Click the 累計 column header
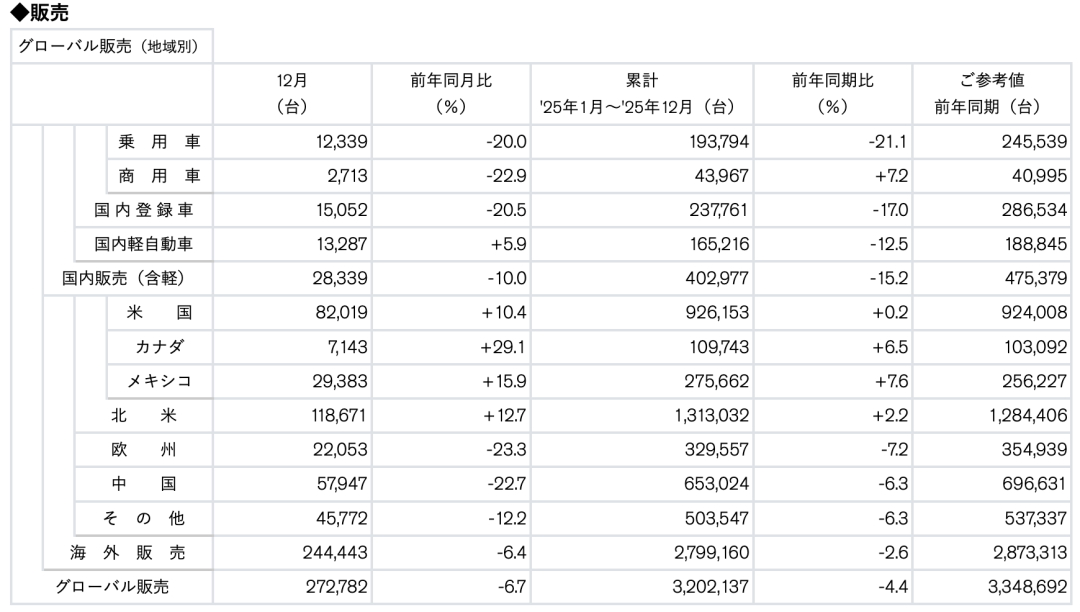The height and width of the screenshot is (612, 1080). (x=640, y=91)
